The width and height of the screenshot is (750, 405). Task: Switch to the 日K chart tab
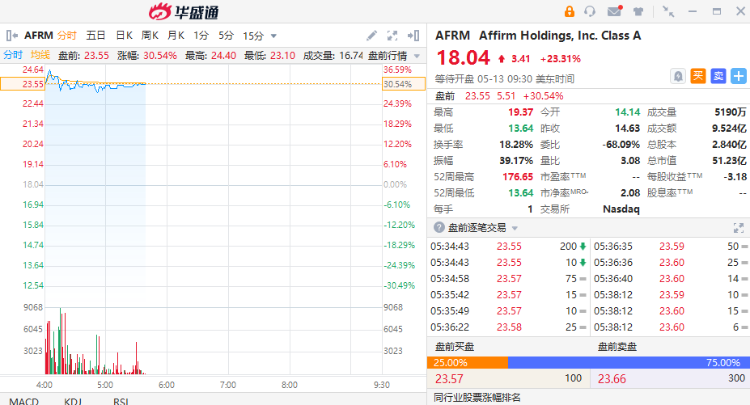tap(123, 34)
